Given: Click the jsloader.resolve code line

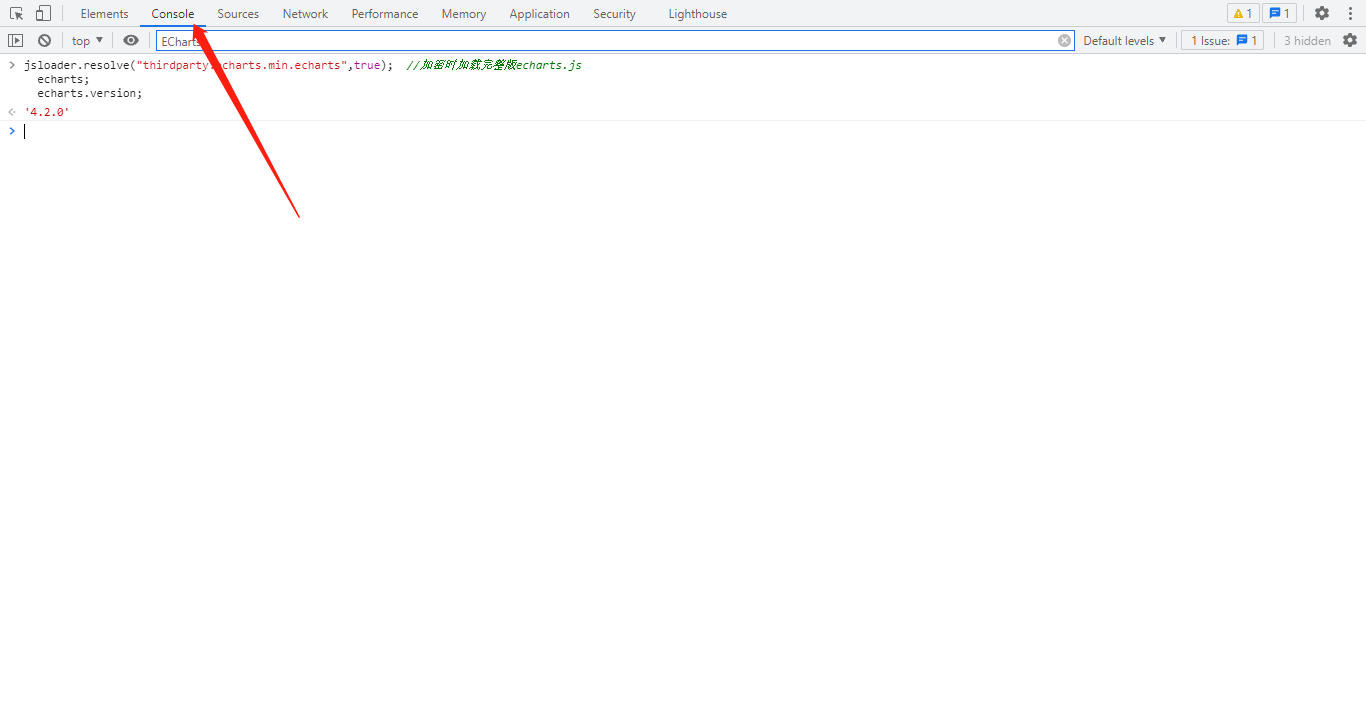Looking at the screenshot, I should tap(302, 65).
